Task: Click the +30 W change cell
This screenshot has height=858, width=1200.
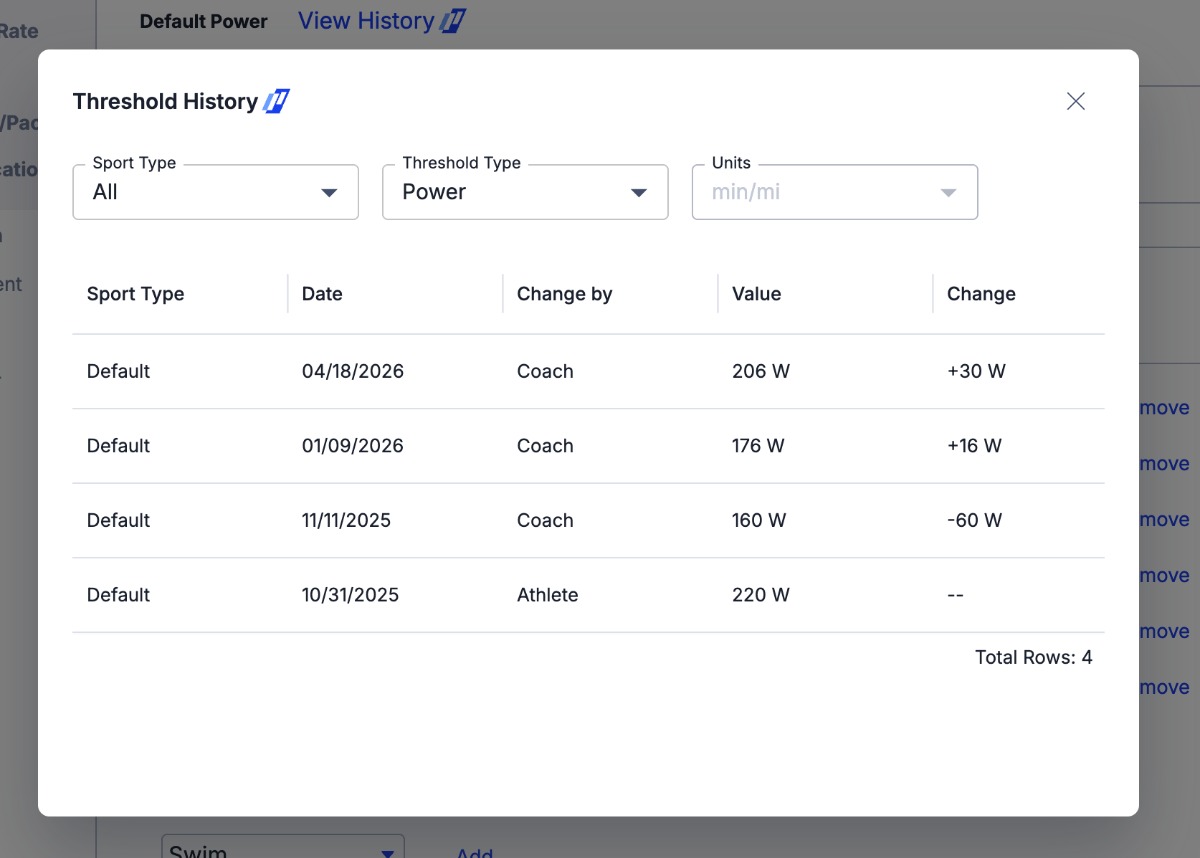Action: (976, 371)
